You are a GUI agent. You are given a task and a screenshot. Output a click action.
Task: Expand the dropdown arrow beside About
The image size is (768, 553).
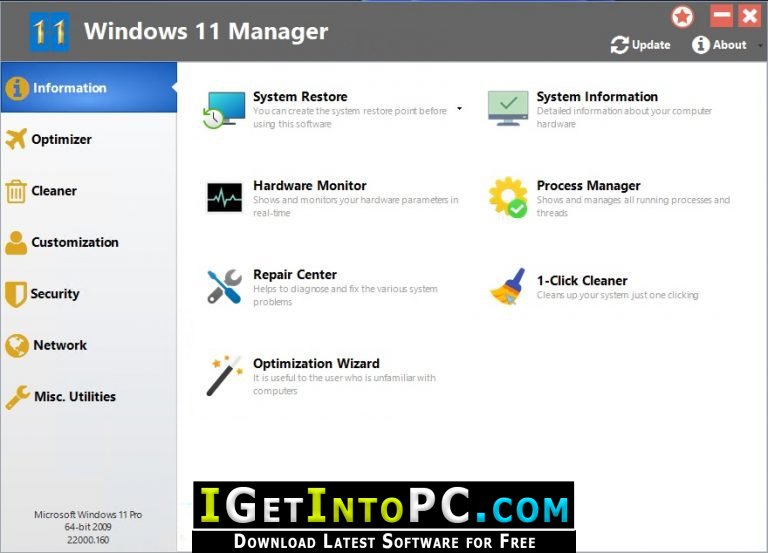click(760, 46)
